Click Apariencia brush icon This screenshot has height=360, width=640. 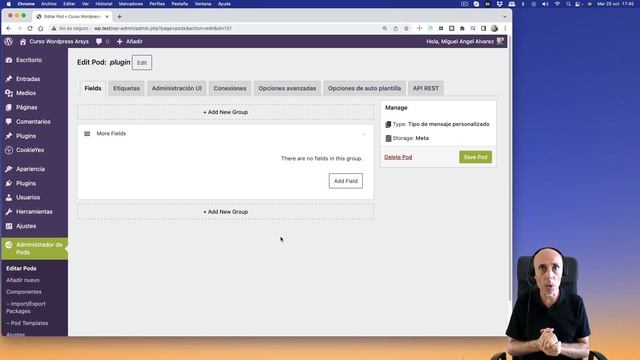[9, 169]
